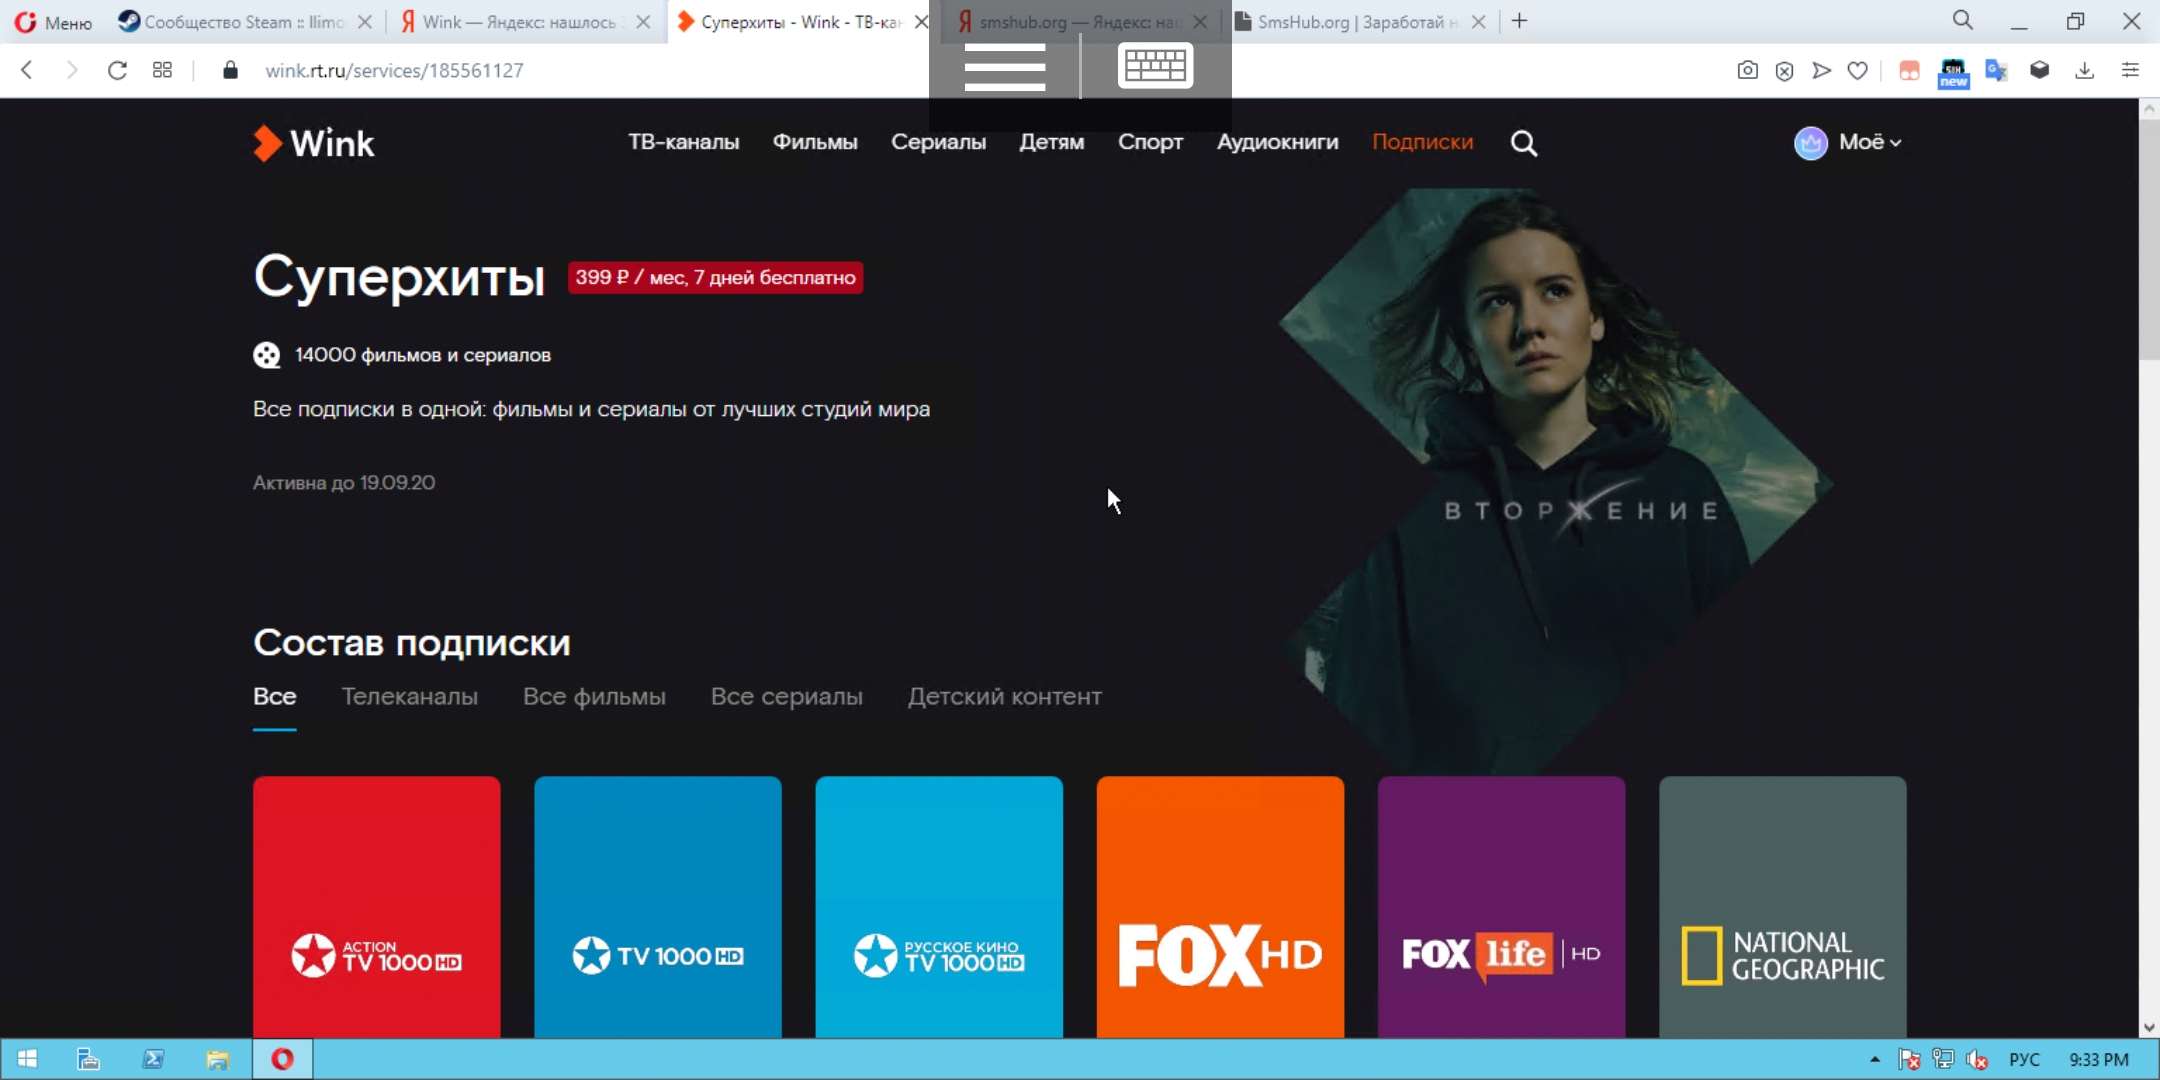Screen dimensions: 2160x1080
Task: Select the Все сериалы tab
Action: [786, 696]
